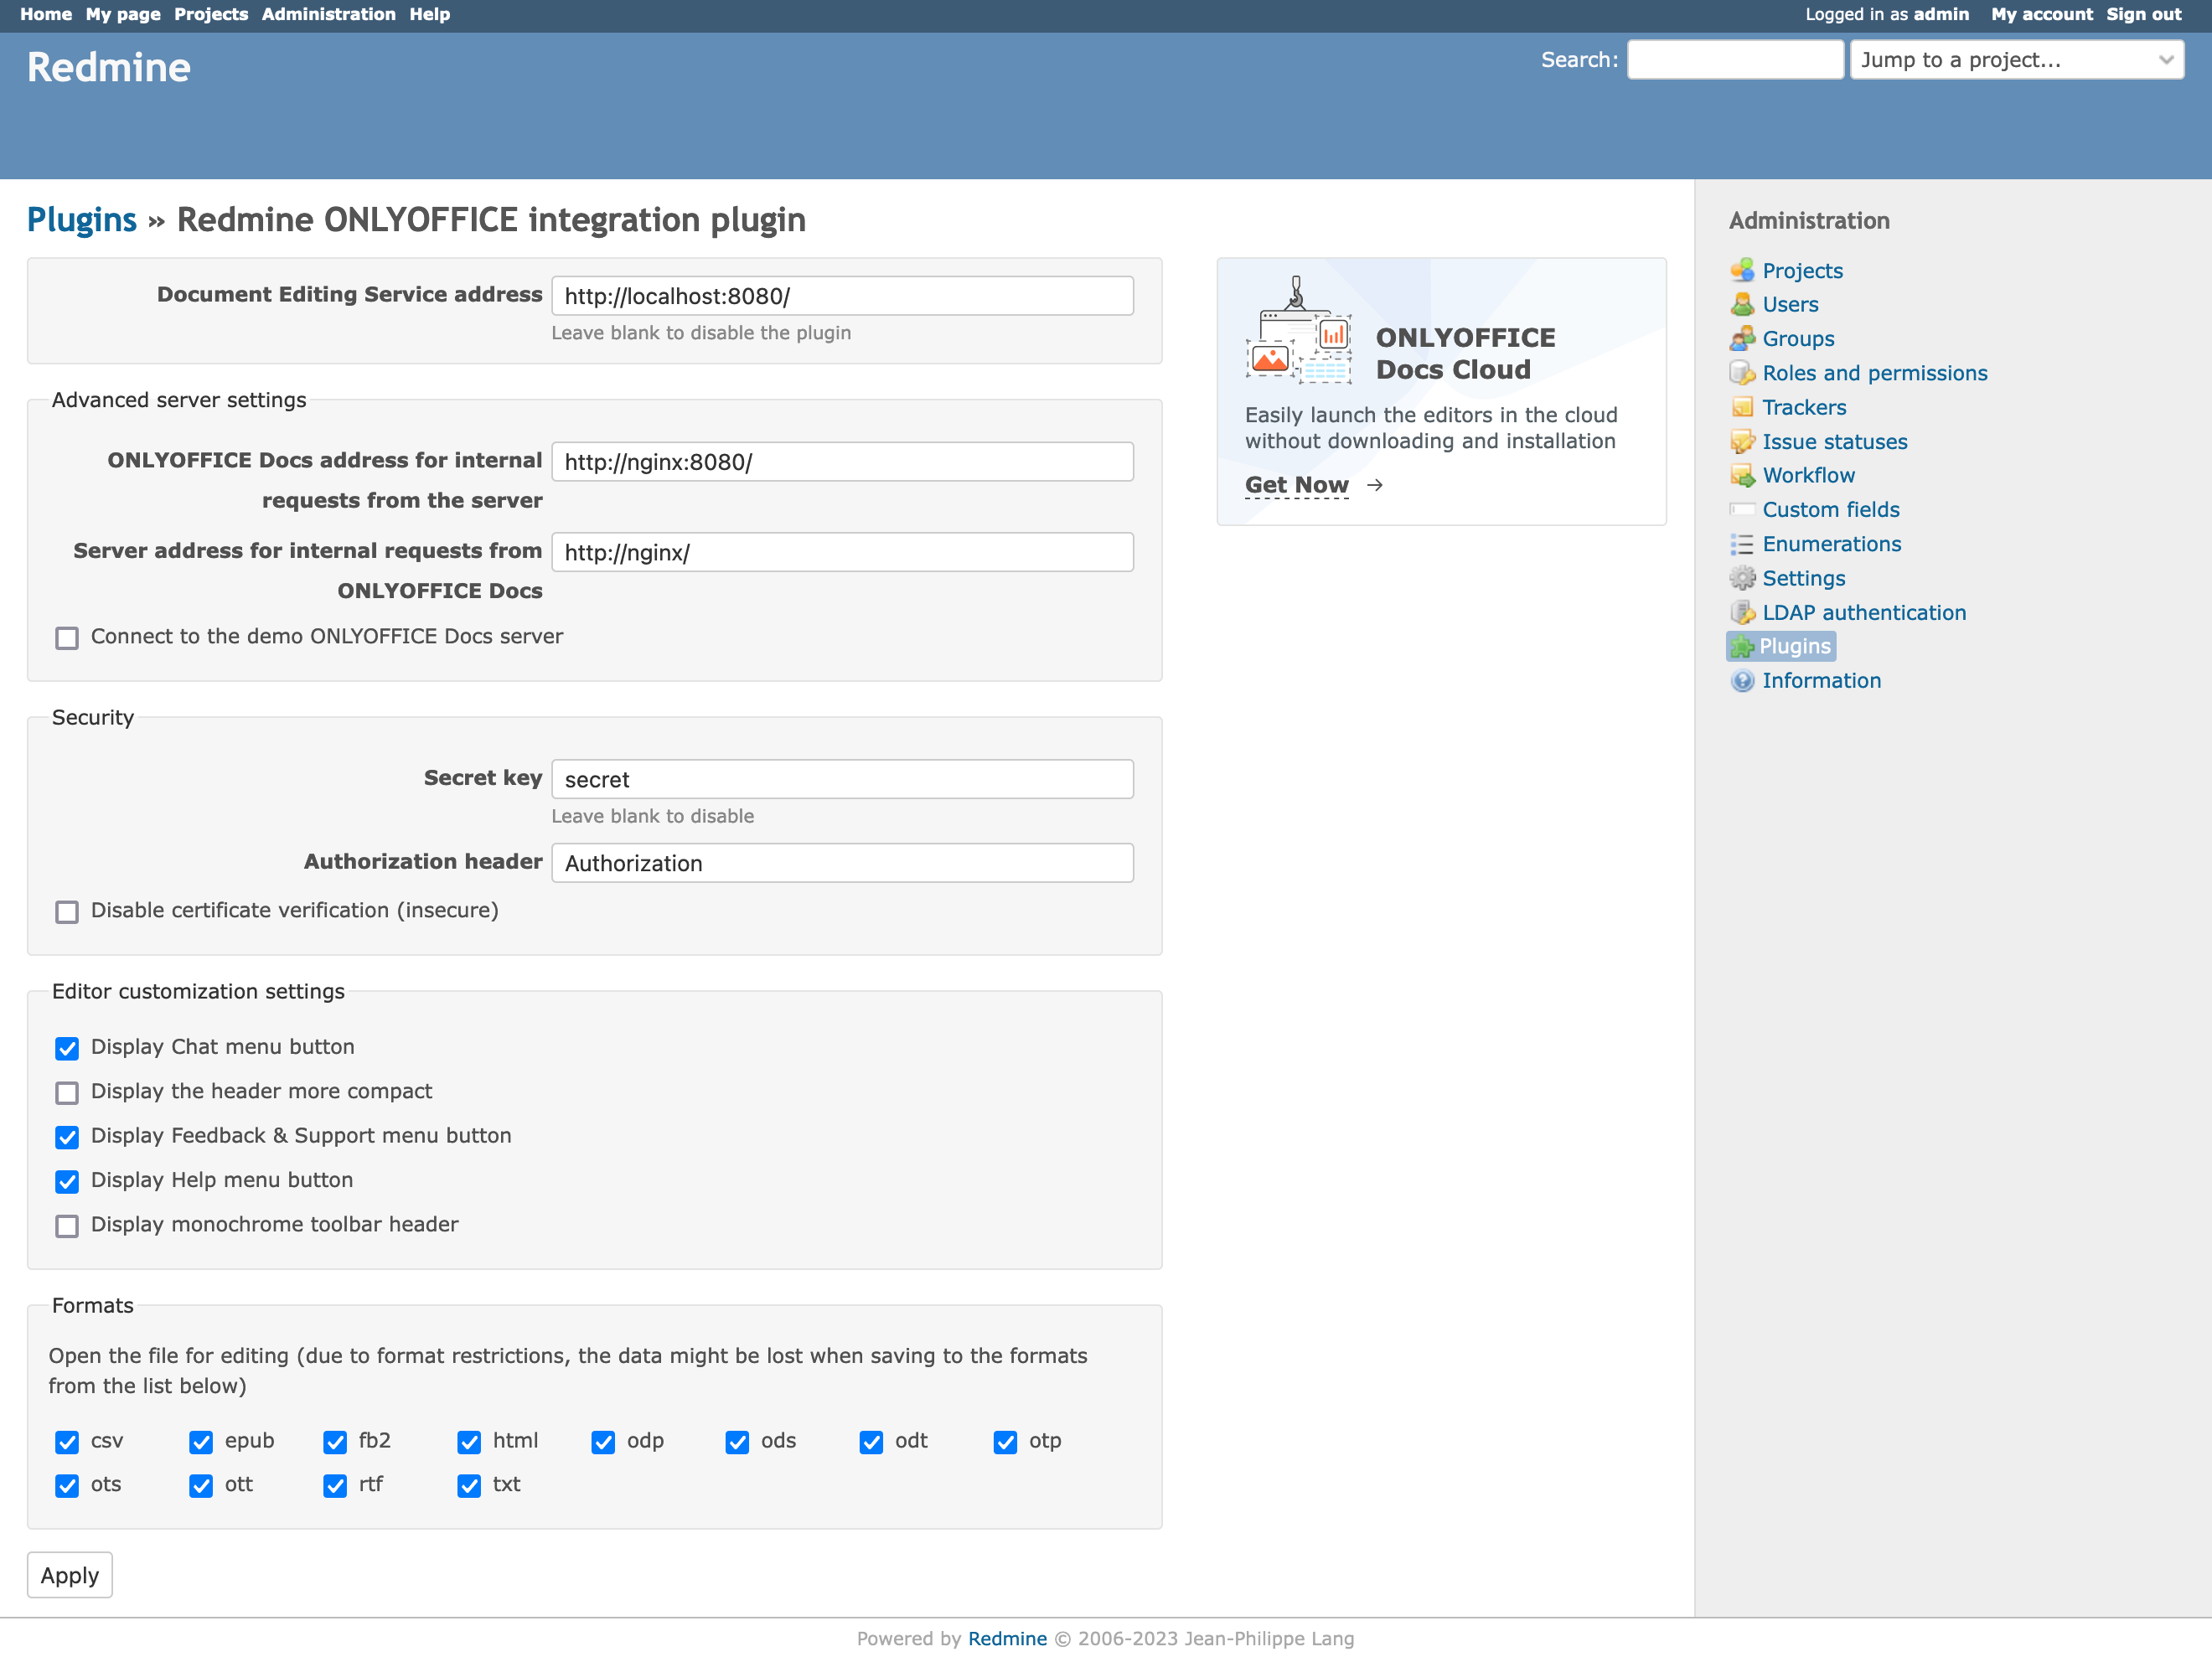Uncheck Display Feedback & Support menu button
Viewport: 2212px width, 1657px height.
(x=67, y=1137)
